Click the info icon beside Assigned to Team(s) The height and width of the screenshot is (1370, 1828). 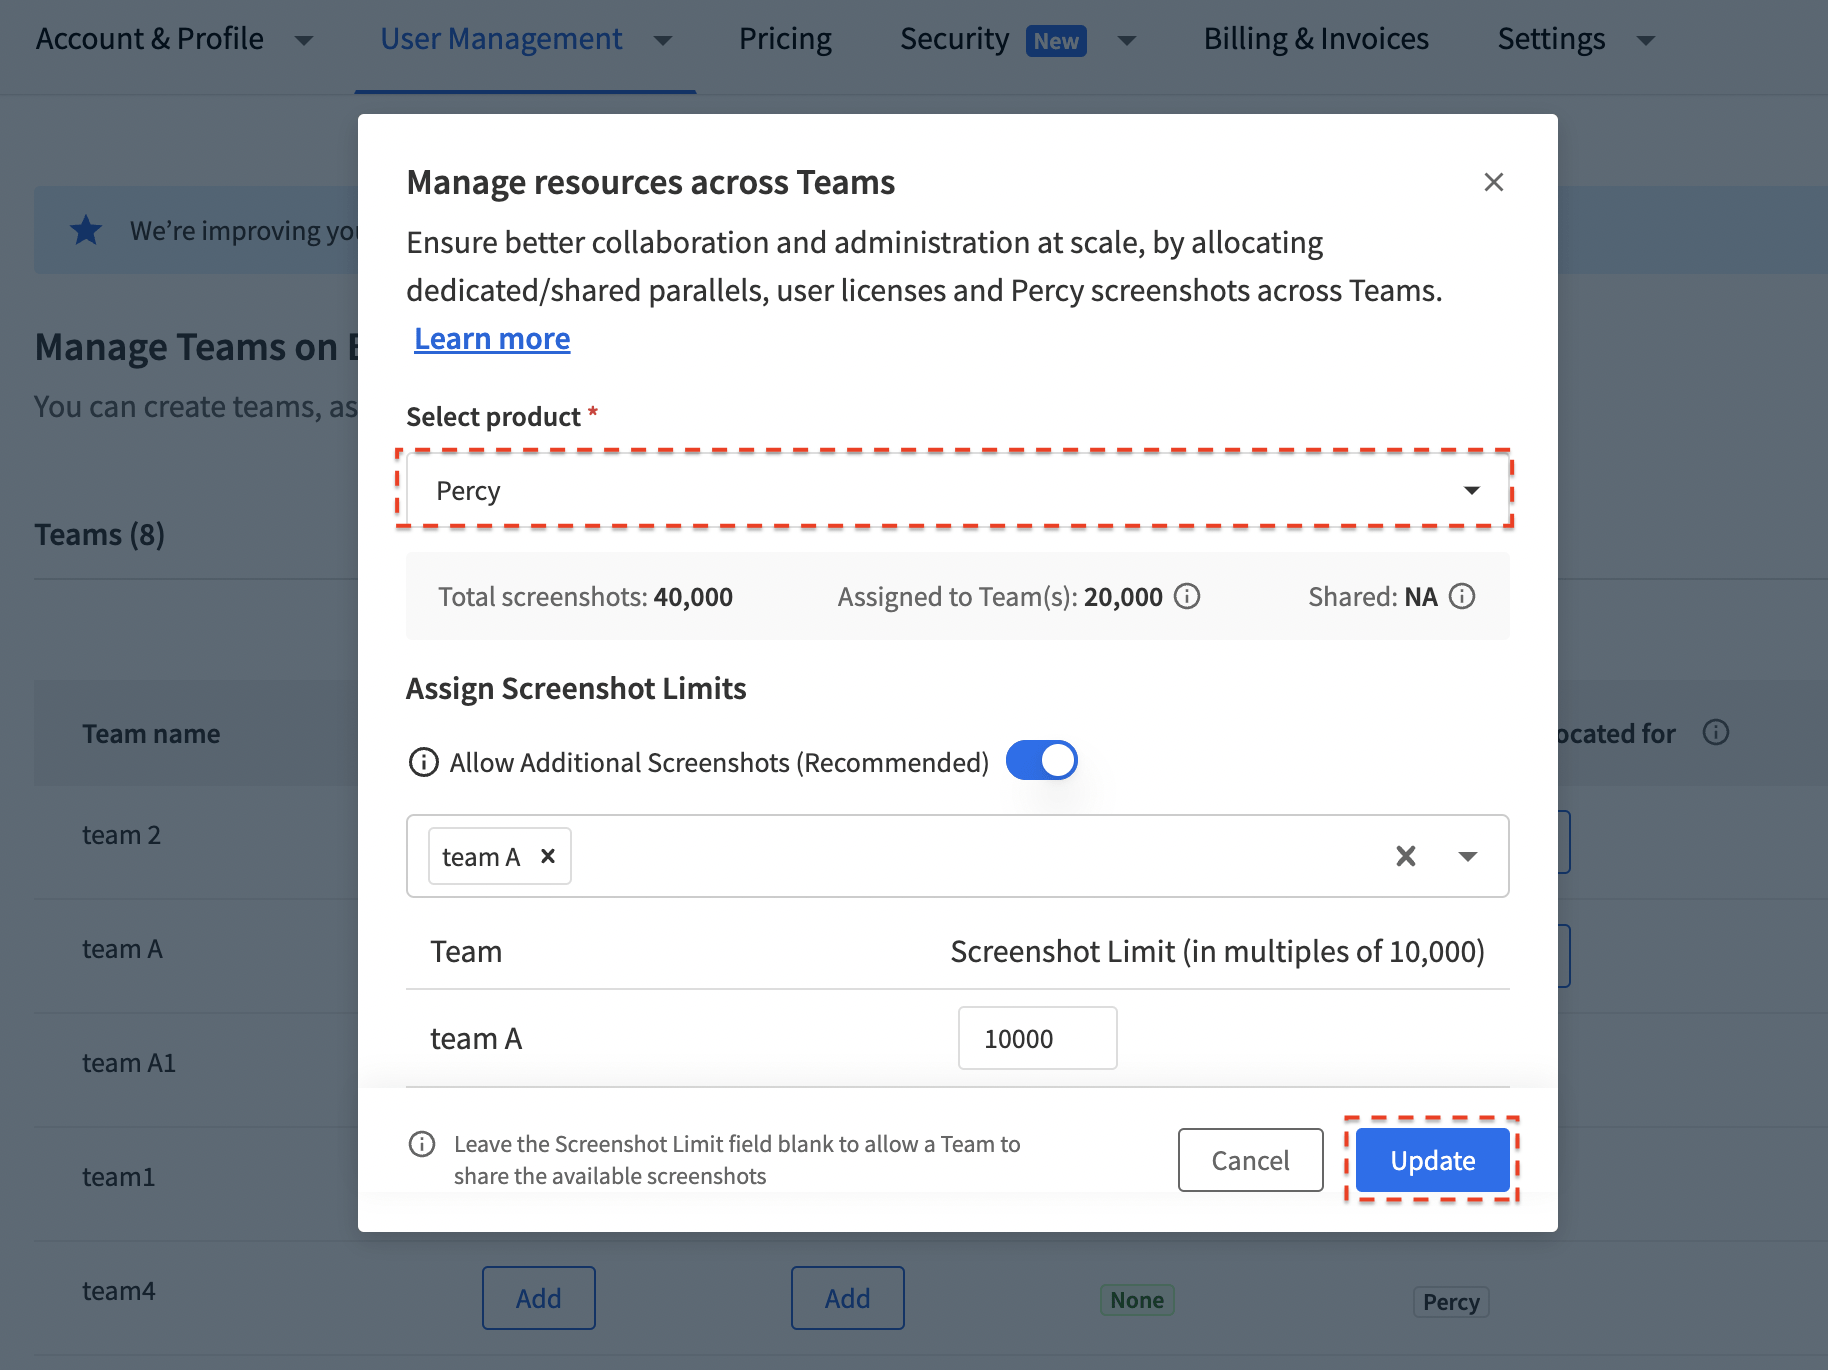click(x=1187, y=596)
